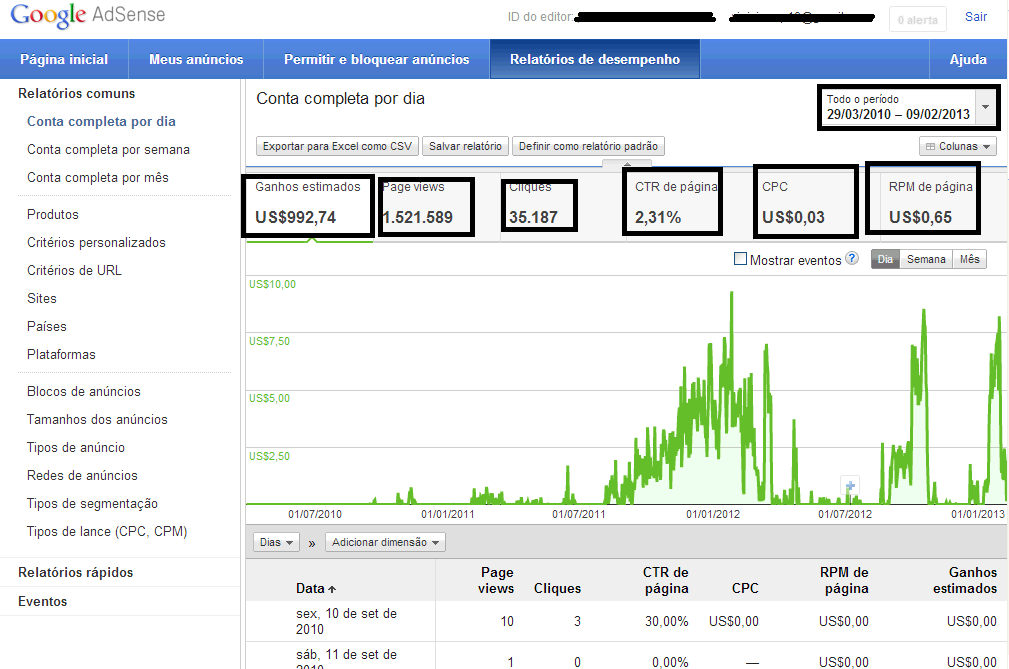
Task: Switch chart granularity to Semana
Action: [x=926, y=259]
